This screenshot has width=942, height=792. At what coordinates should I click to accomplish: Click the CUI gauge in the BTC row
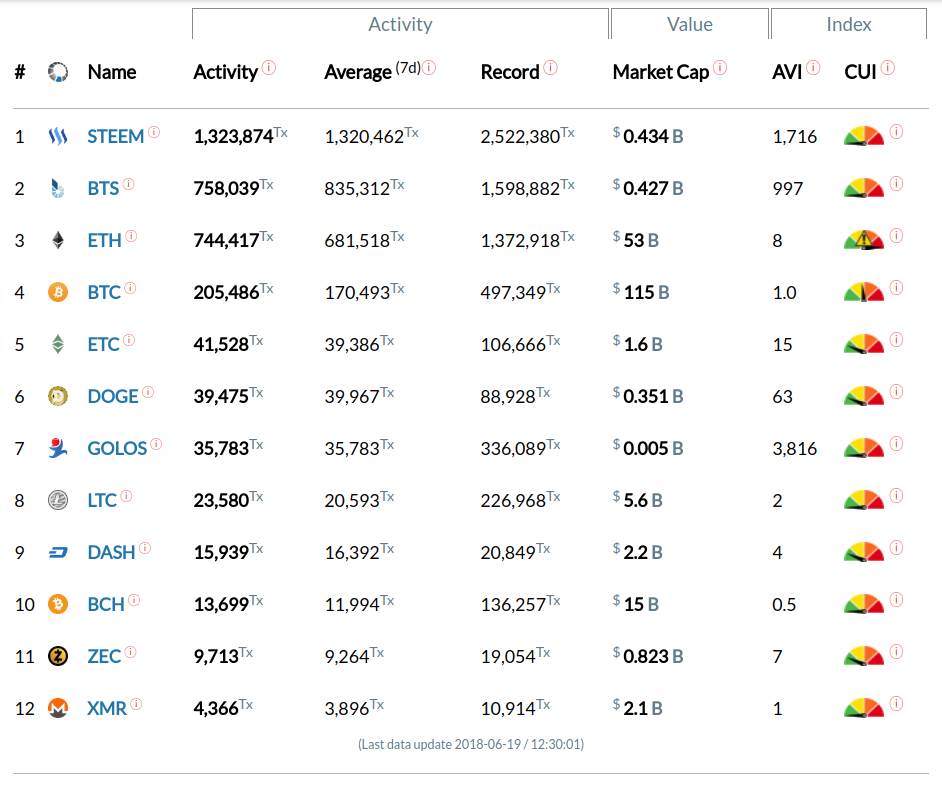pos(864,293)
